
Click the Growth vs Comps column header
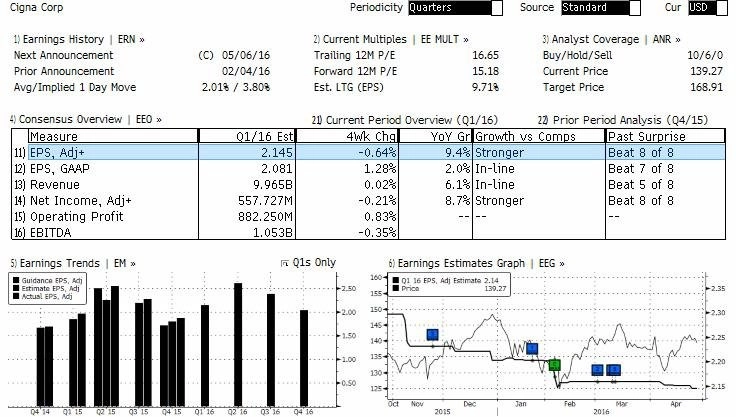(539, 136)
